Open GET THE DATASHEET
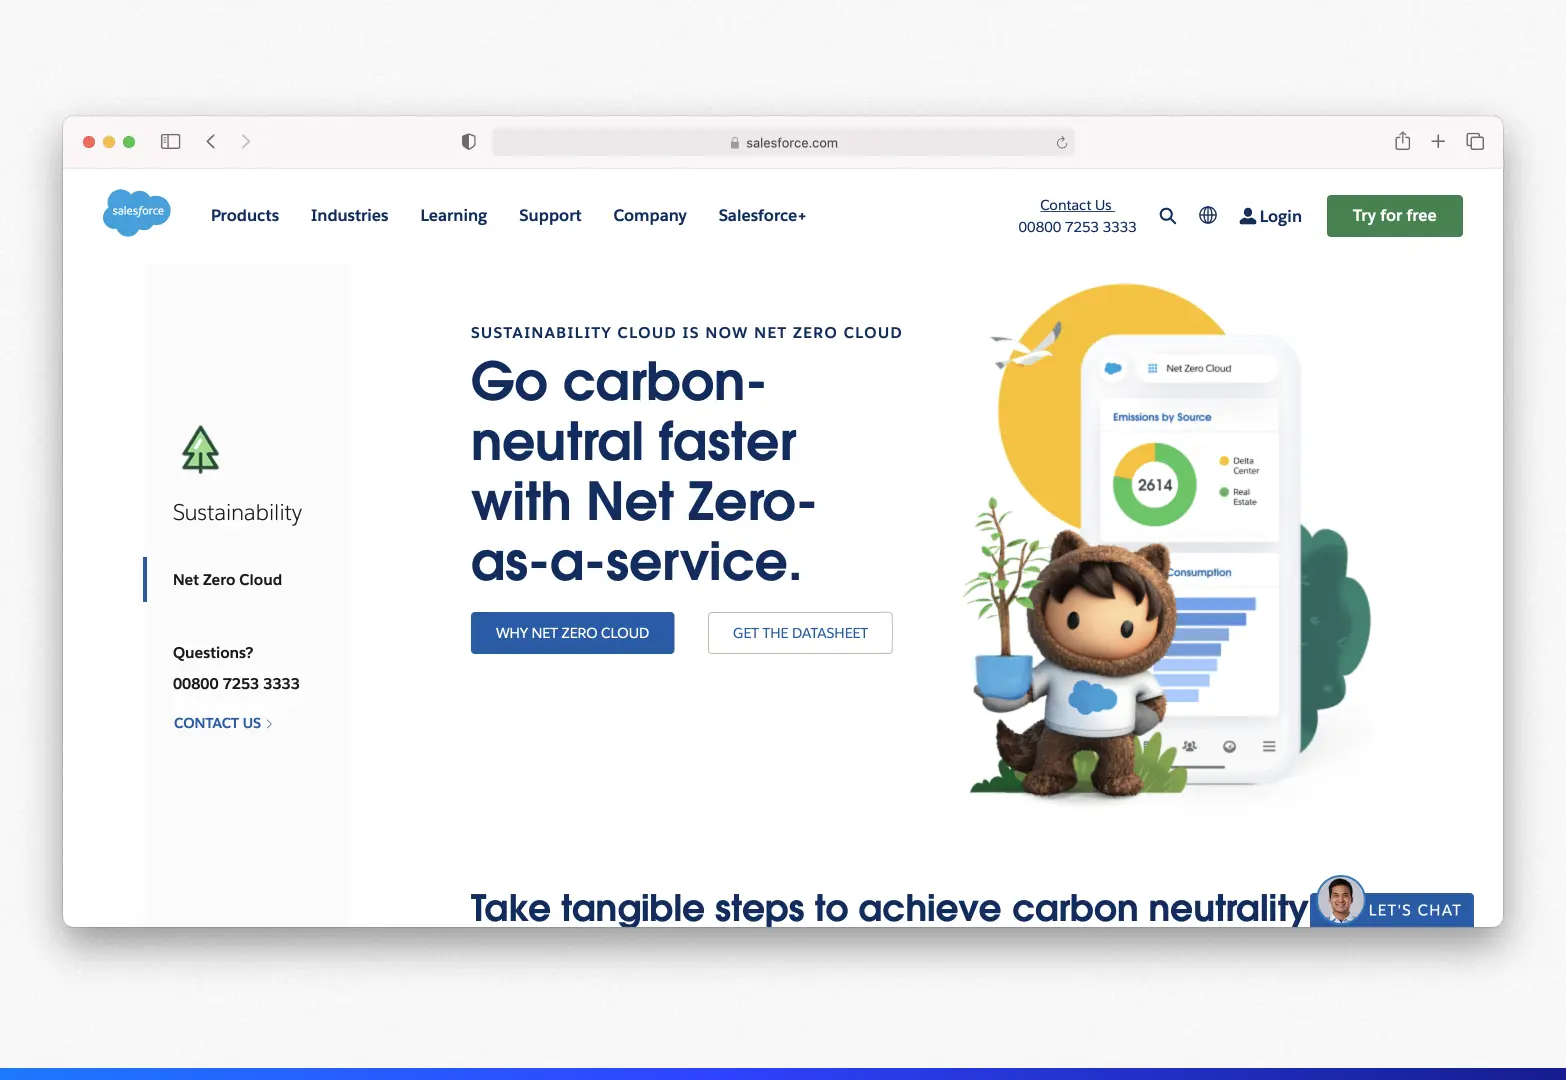This screenshot has width=1566, height=1080. (x=799, y=632)
